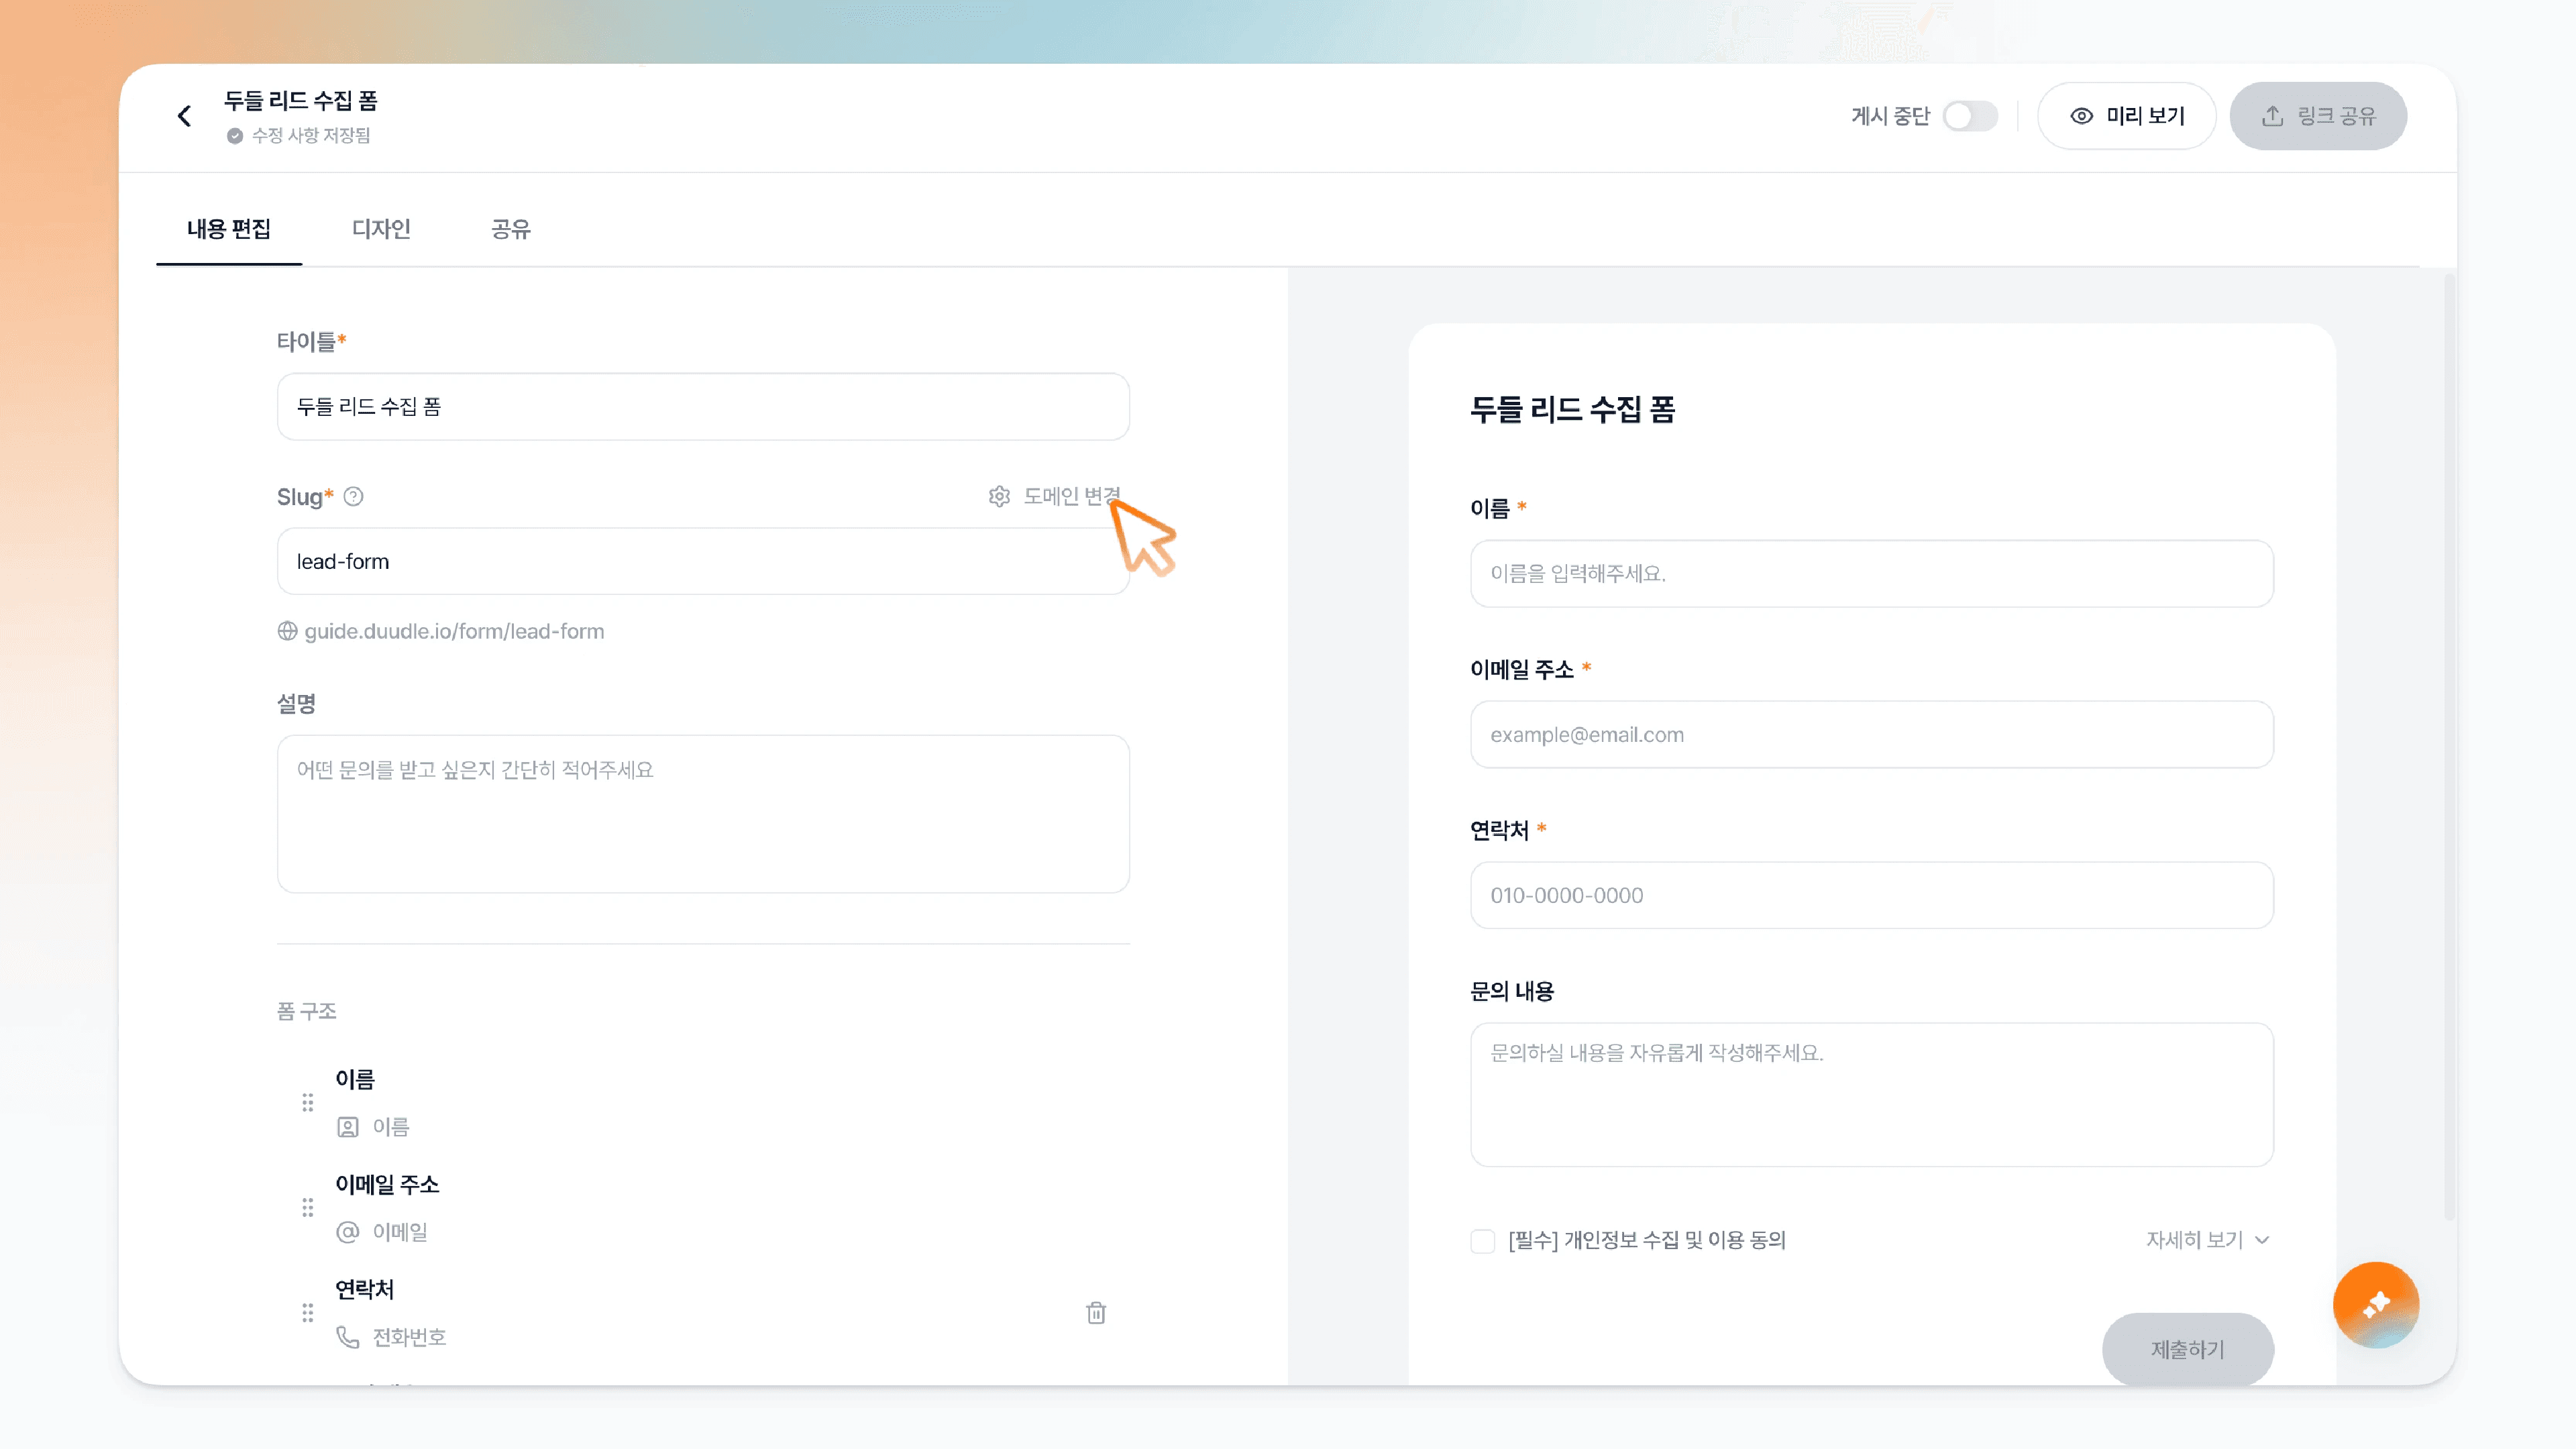
Task: Click the @ email icon under 이메일 주소
Action: tap(347, 1232)
